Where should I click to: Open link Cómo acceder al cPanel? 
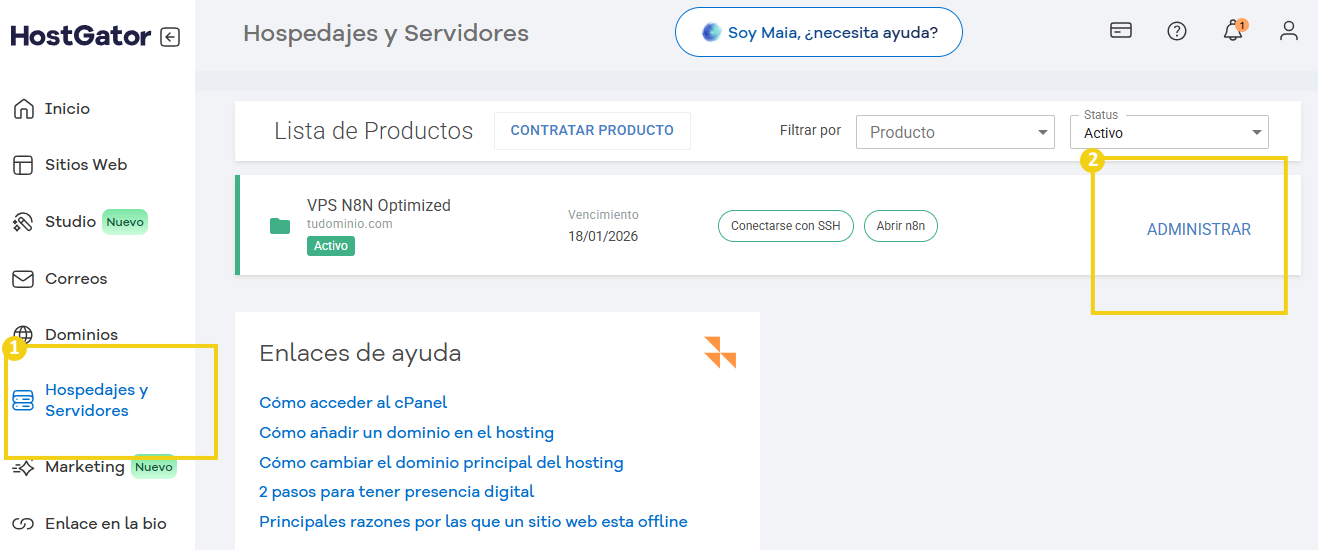point(353,403)
